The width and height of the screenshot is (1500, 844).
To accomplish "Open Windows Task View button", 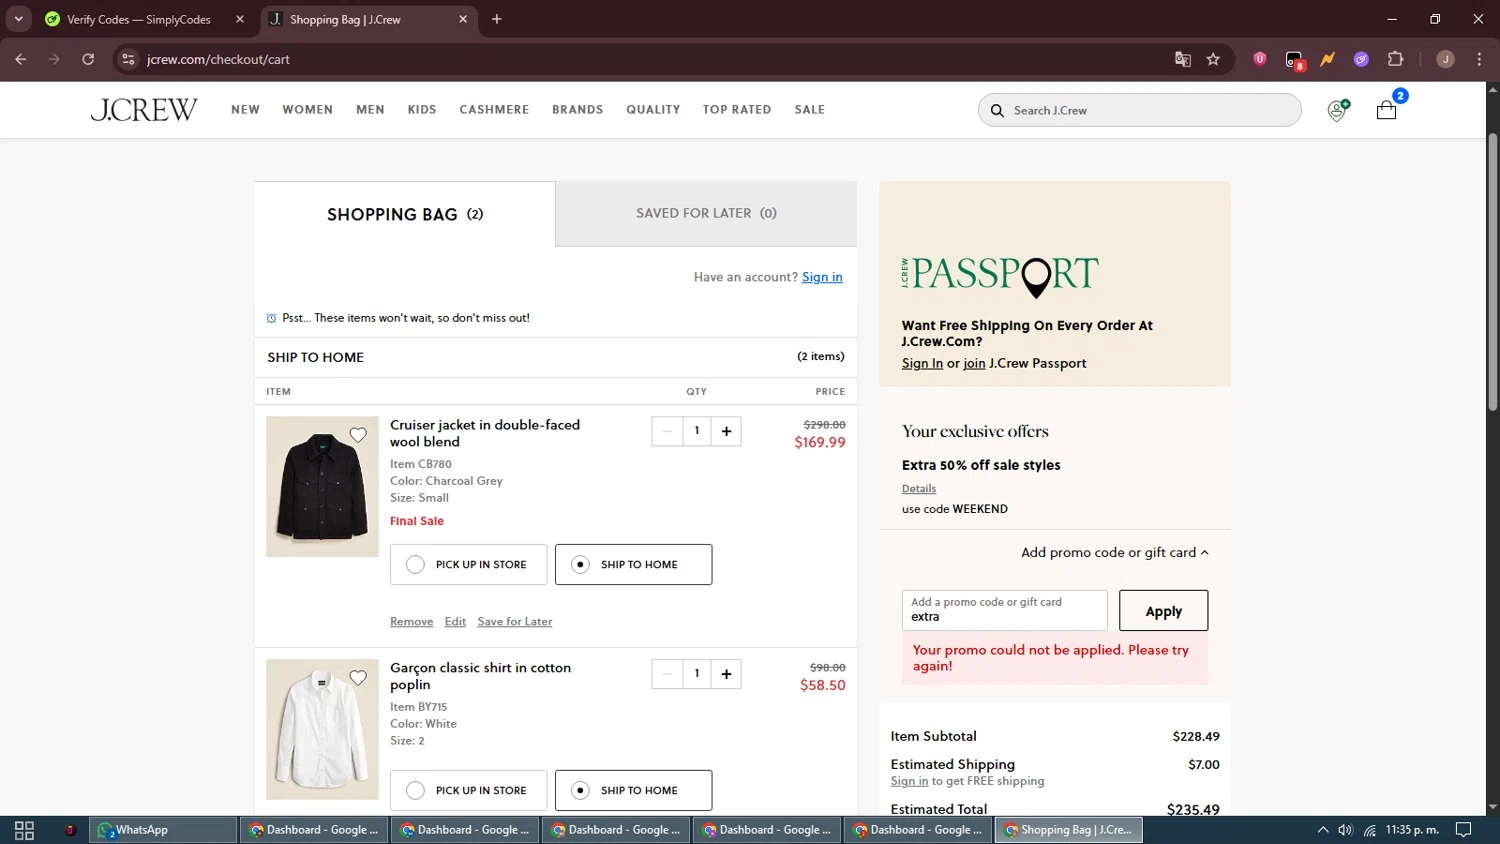I will pos(24,830).
